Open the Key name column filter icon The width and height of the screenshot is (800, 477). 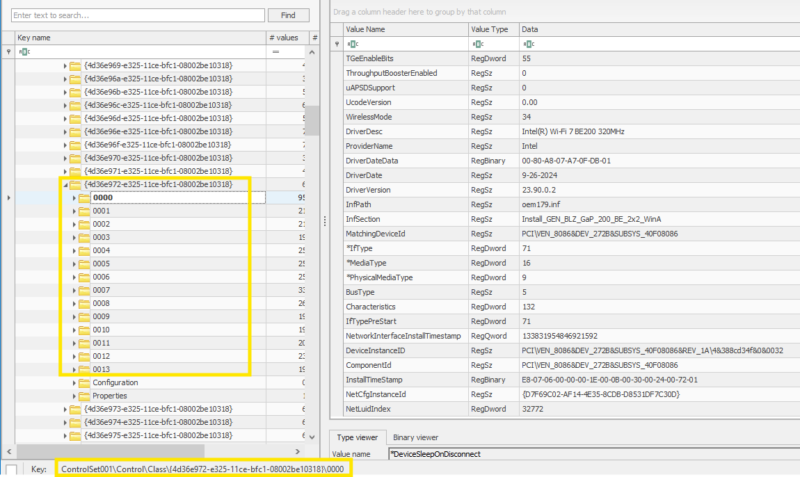[24, 52]
